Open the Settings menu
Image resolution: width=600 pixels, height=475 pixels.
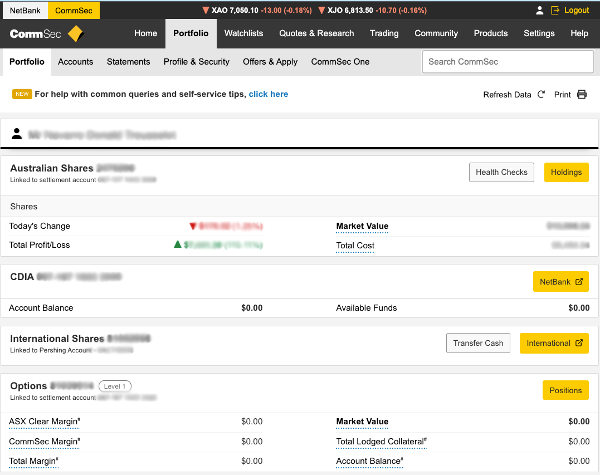(539, 33)
